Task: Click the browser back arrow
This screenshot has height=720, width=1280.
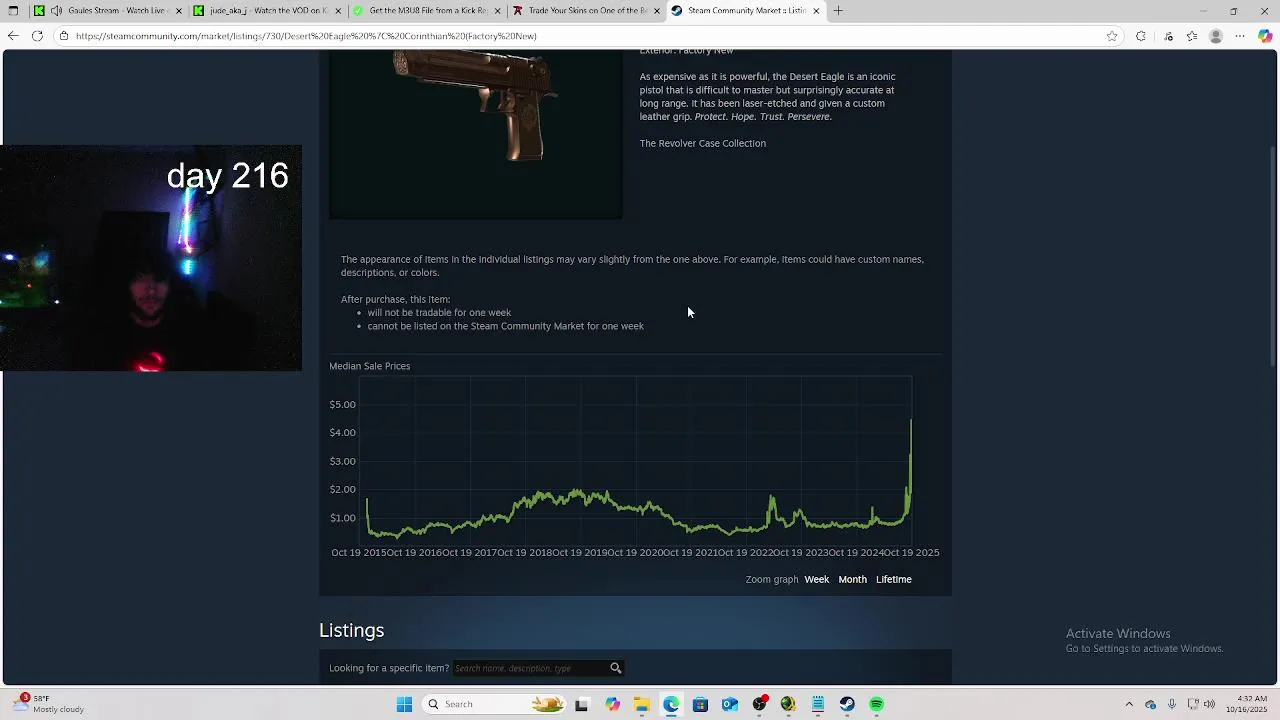Action: click(12, 36)
